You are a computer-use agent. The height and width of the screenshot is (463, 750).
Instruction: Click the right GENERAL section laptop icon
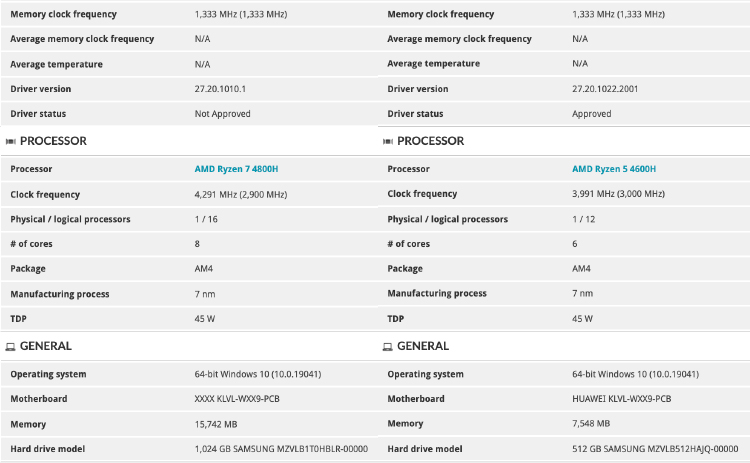[x=388, y=346]
